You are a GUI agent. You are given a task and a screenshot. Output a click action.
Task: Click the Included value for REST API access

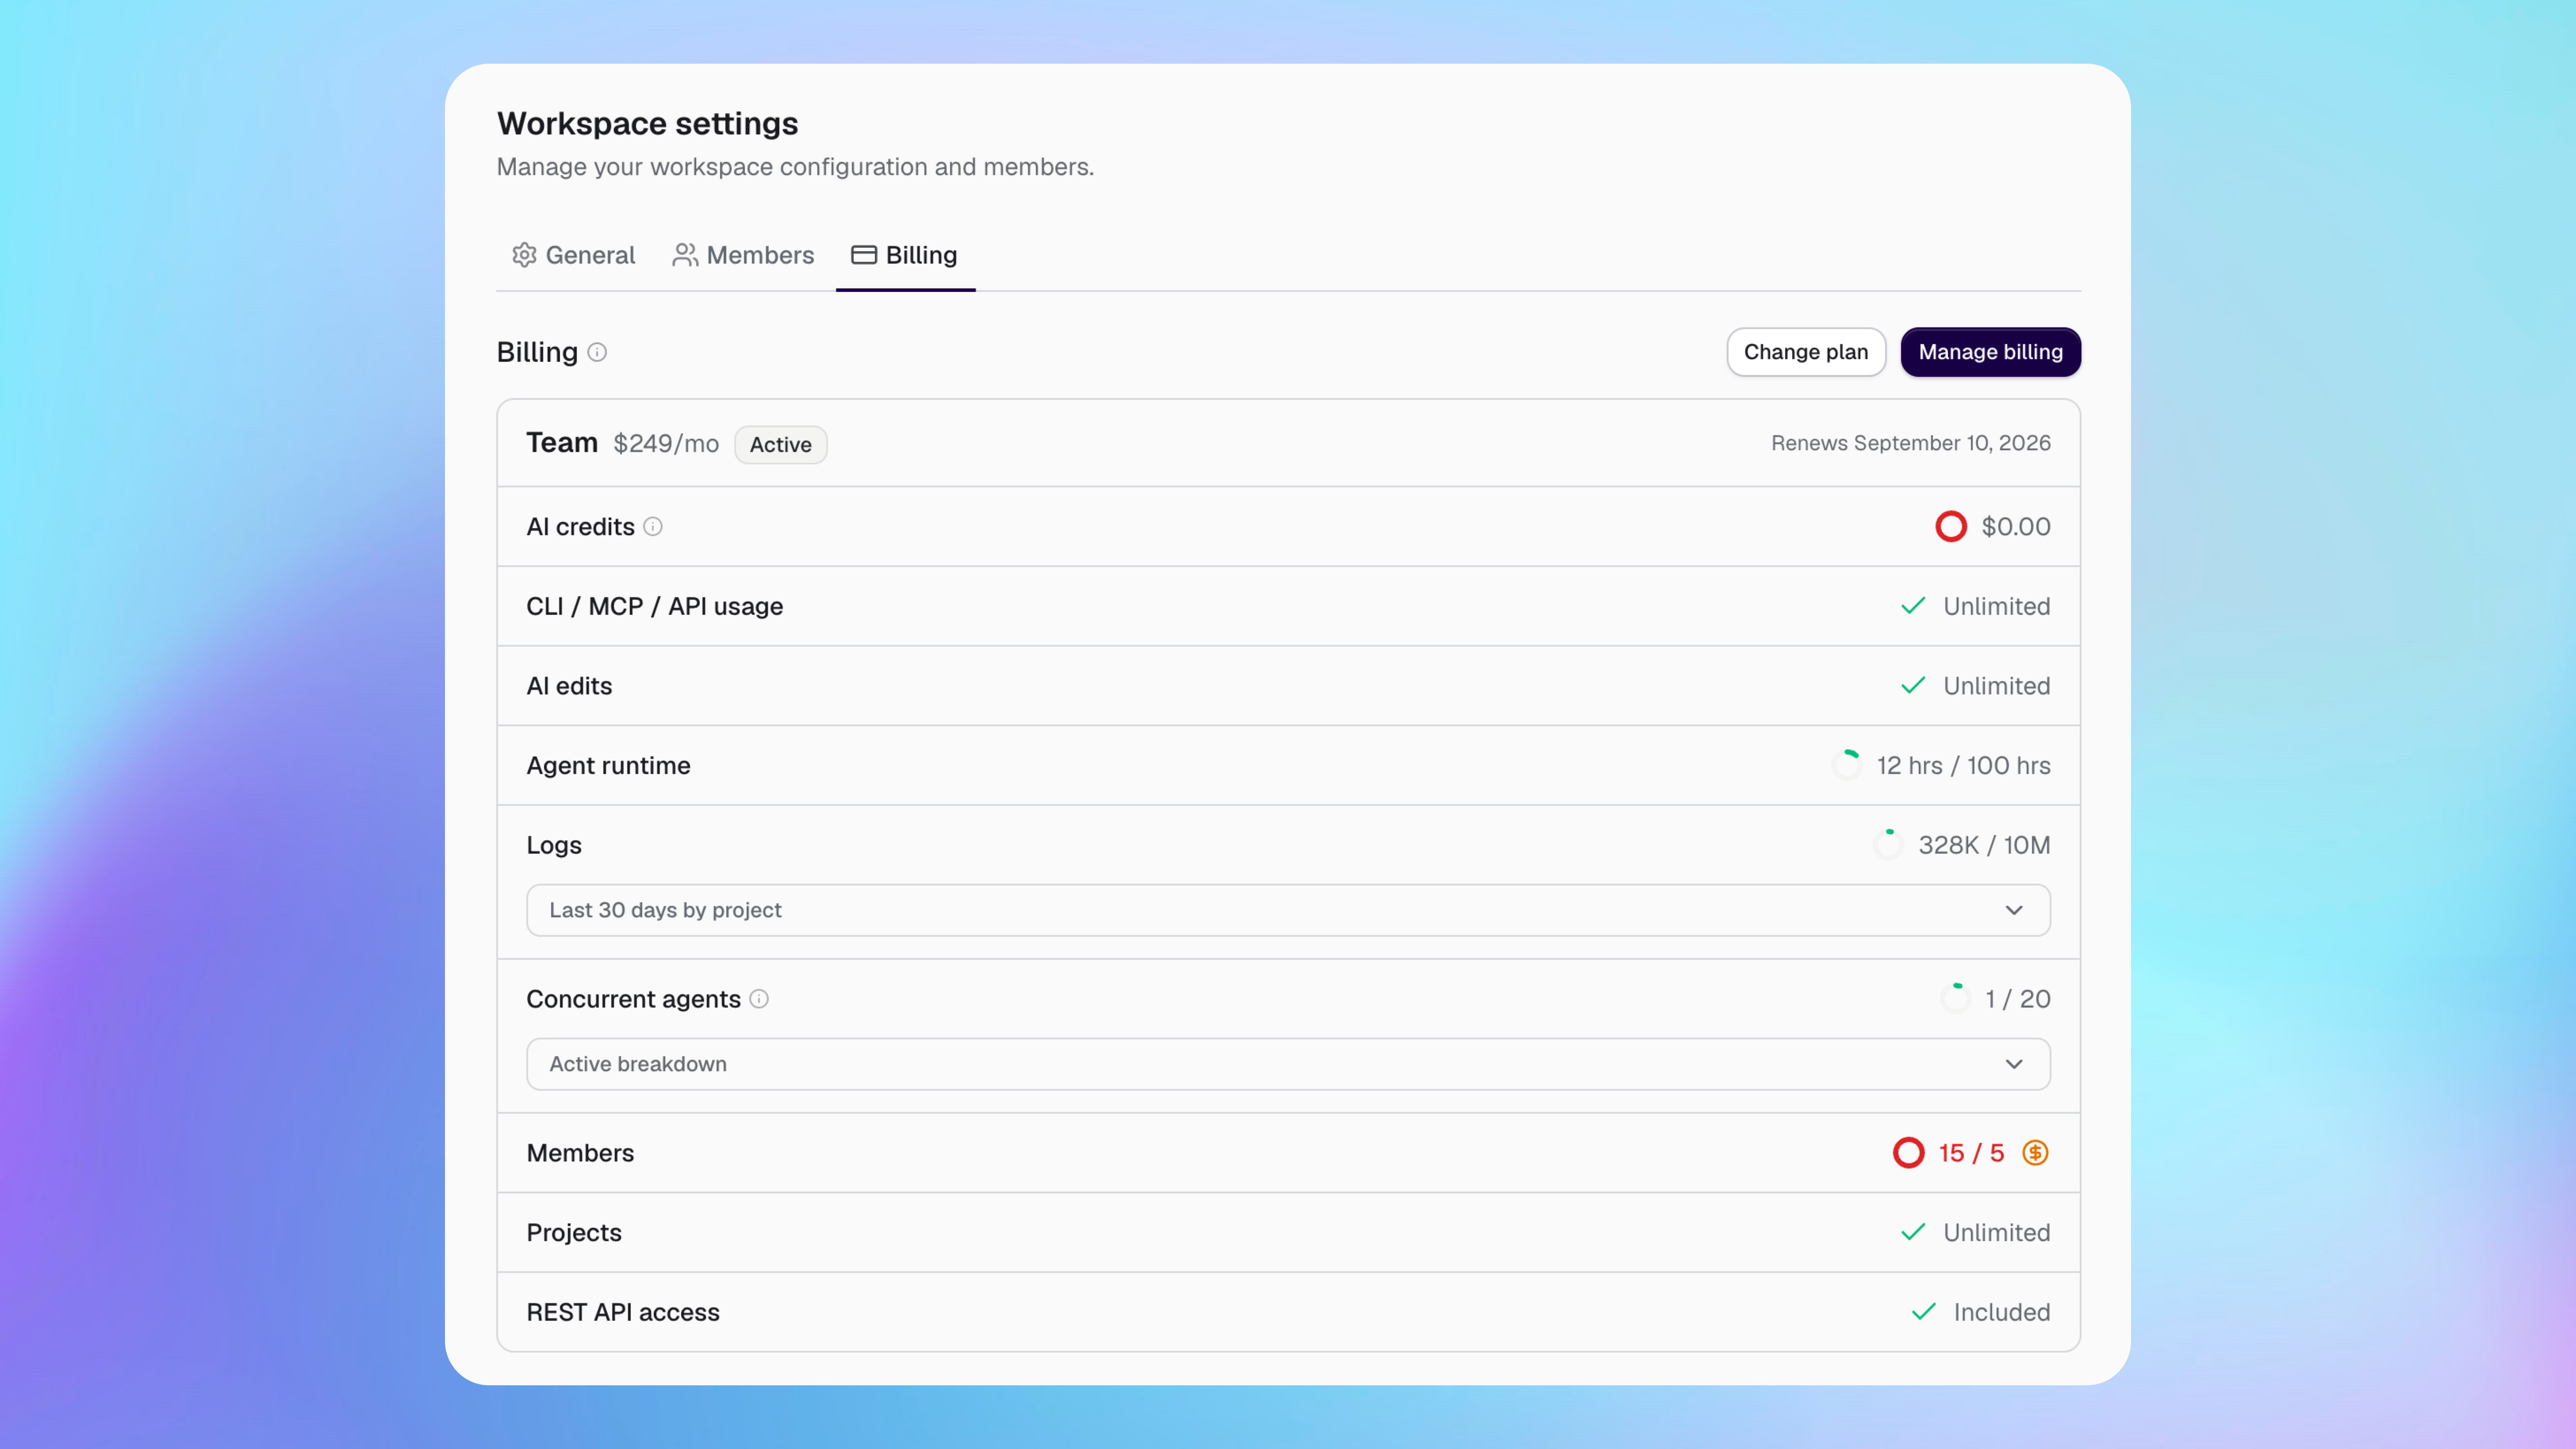point(2002,1312)
